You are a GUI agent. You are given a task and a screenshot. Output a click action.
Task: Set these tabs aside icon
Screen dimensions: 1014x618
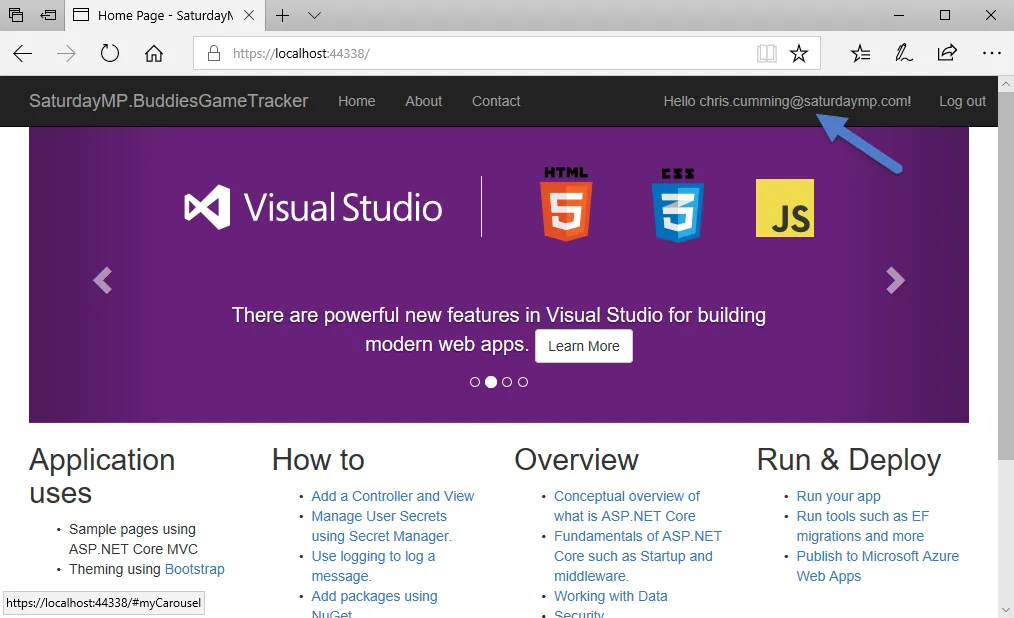[49, 15]
